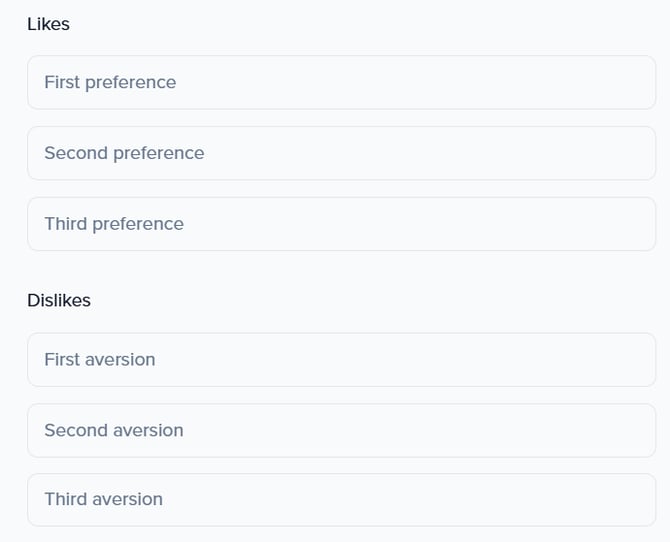Select the Third preference input field

(x=341, y=224)
